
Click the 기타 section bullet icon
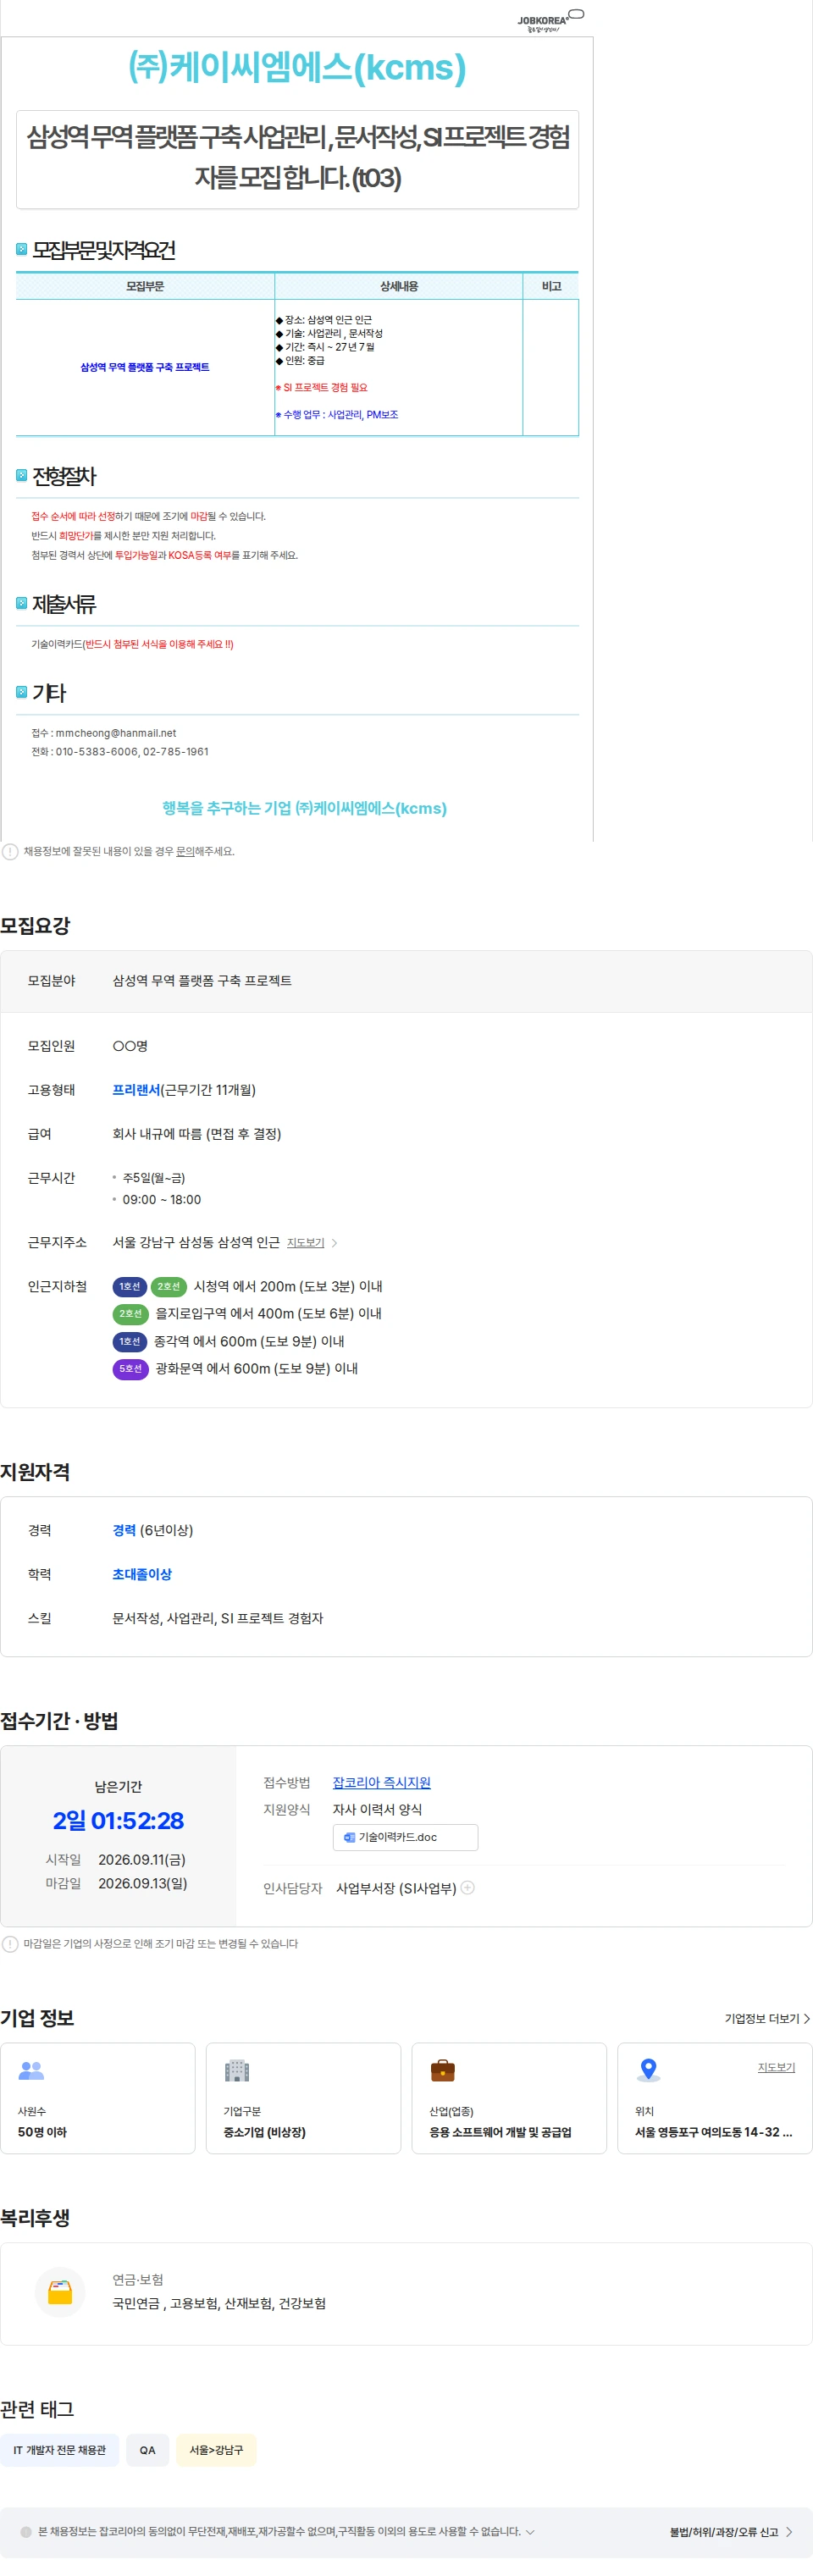pyautogui.click(x=22, y=692)
